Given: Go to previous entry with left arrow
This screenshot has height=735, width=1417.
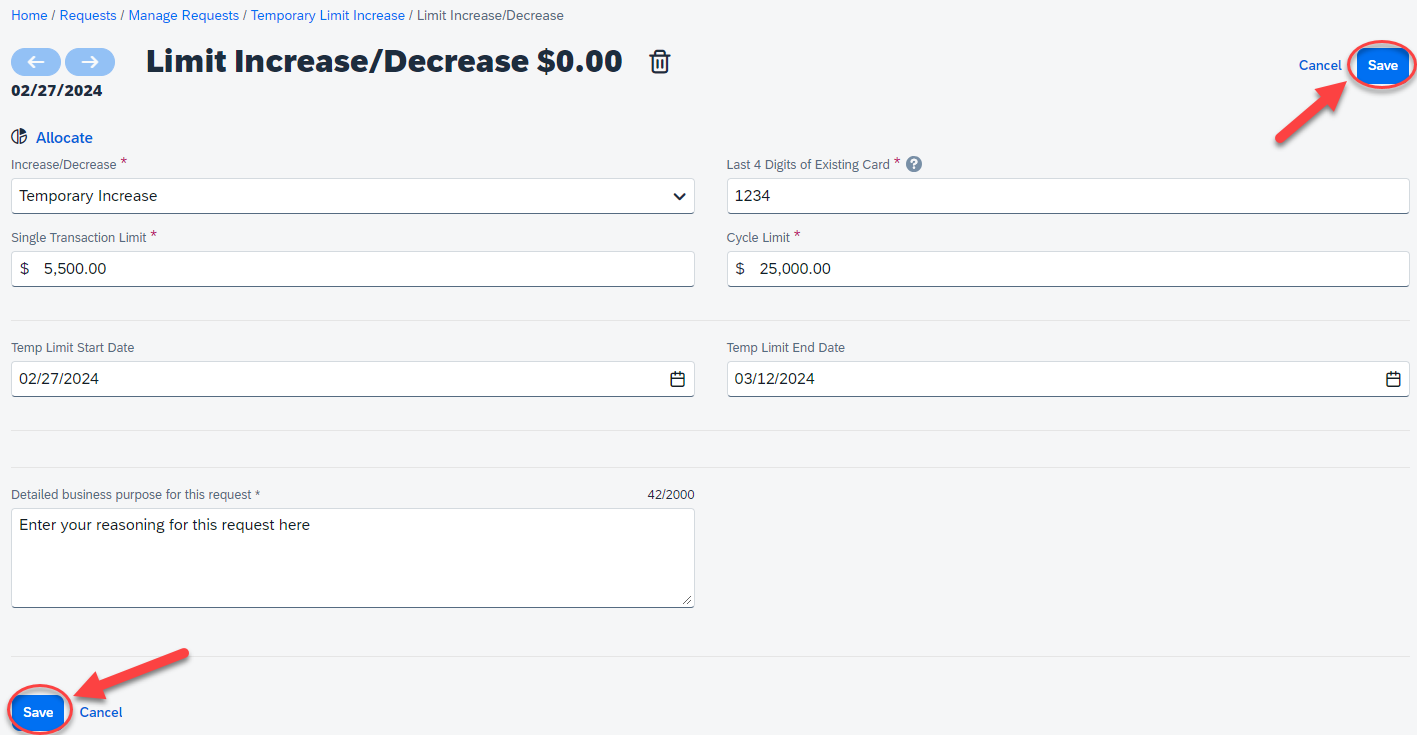Looking at the screenshot, I should 36,62.
